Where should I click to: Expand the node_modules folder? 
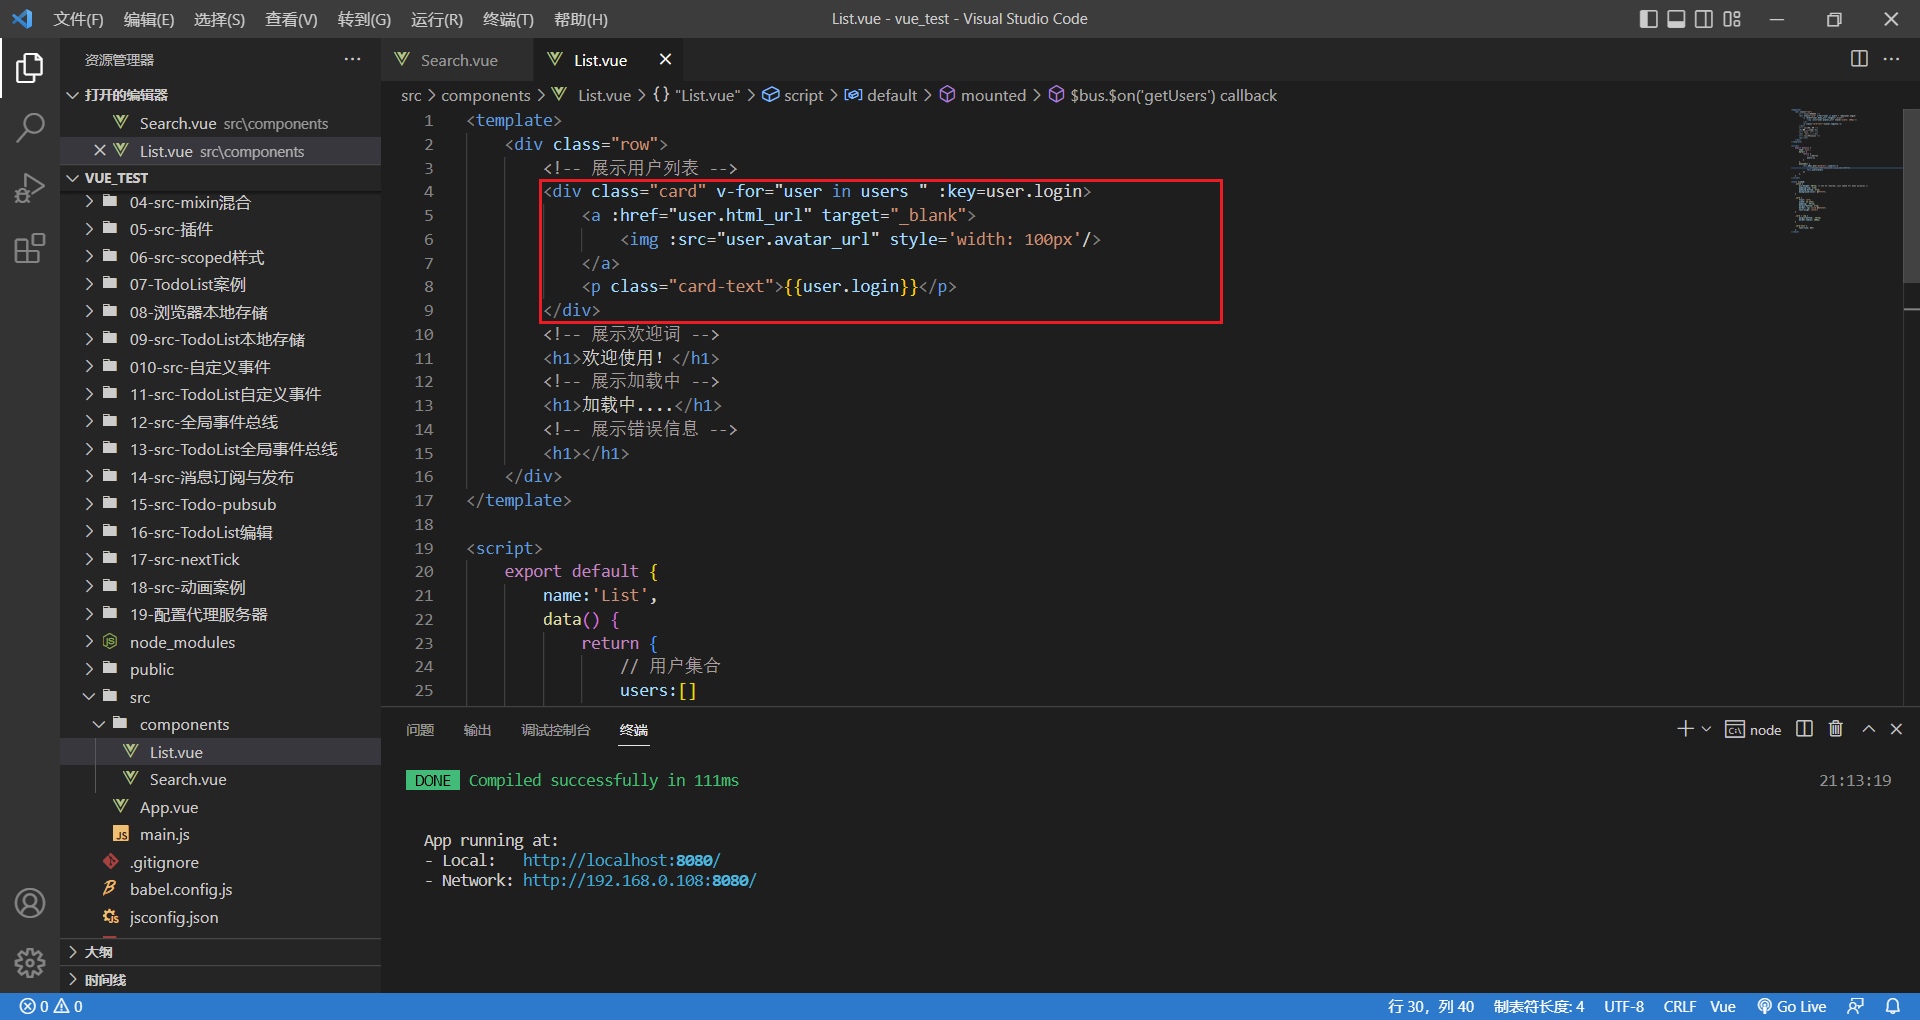point(182,642)
